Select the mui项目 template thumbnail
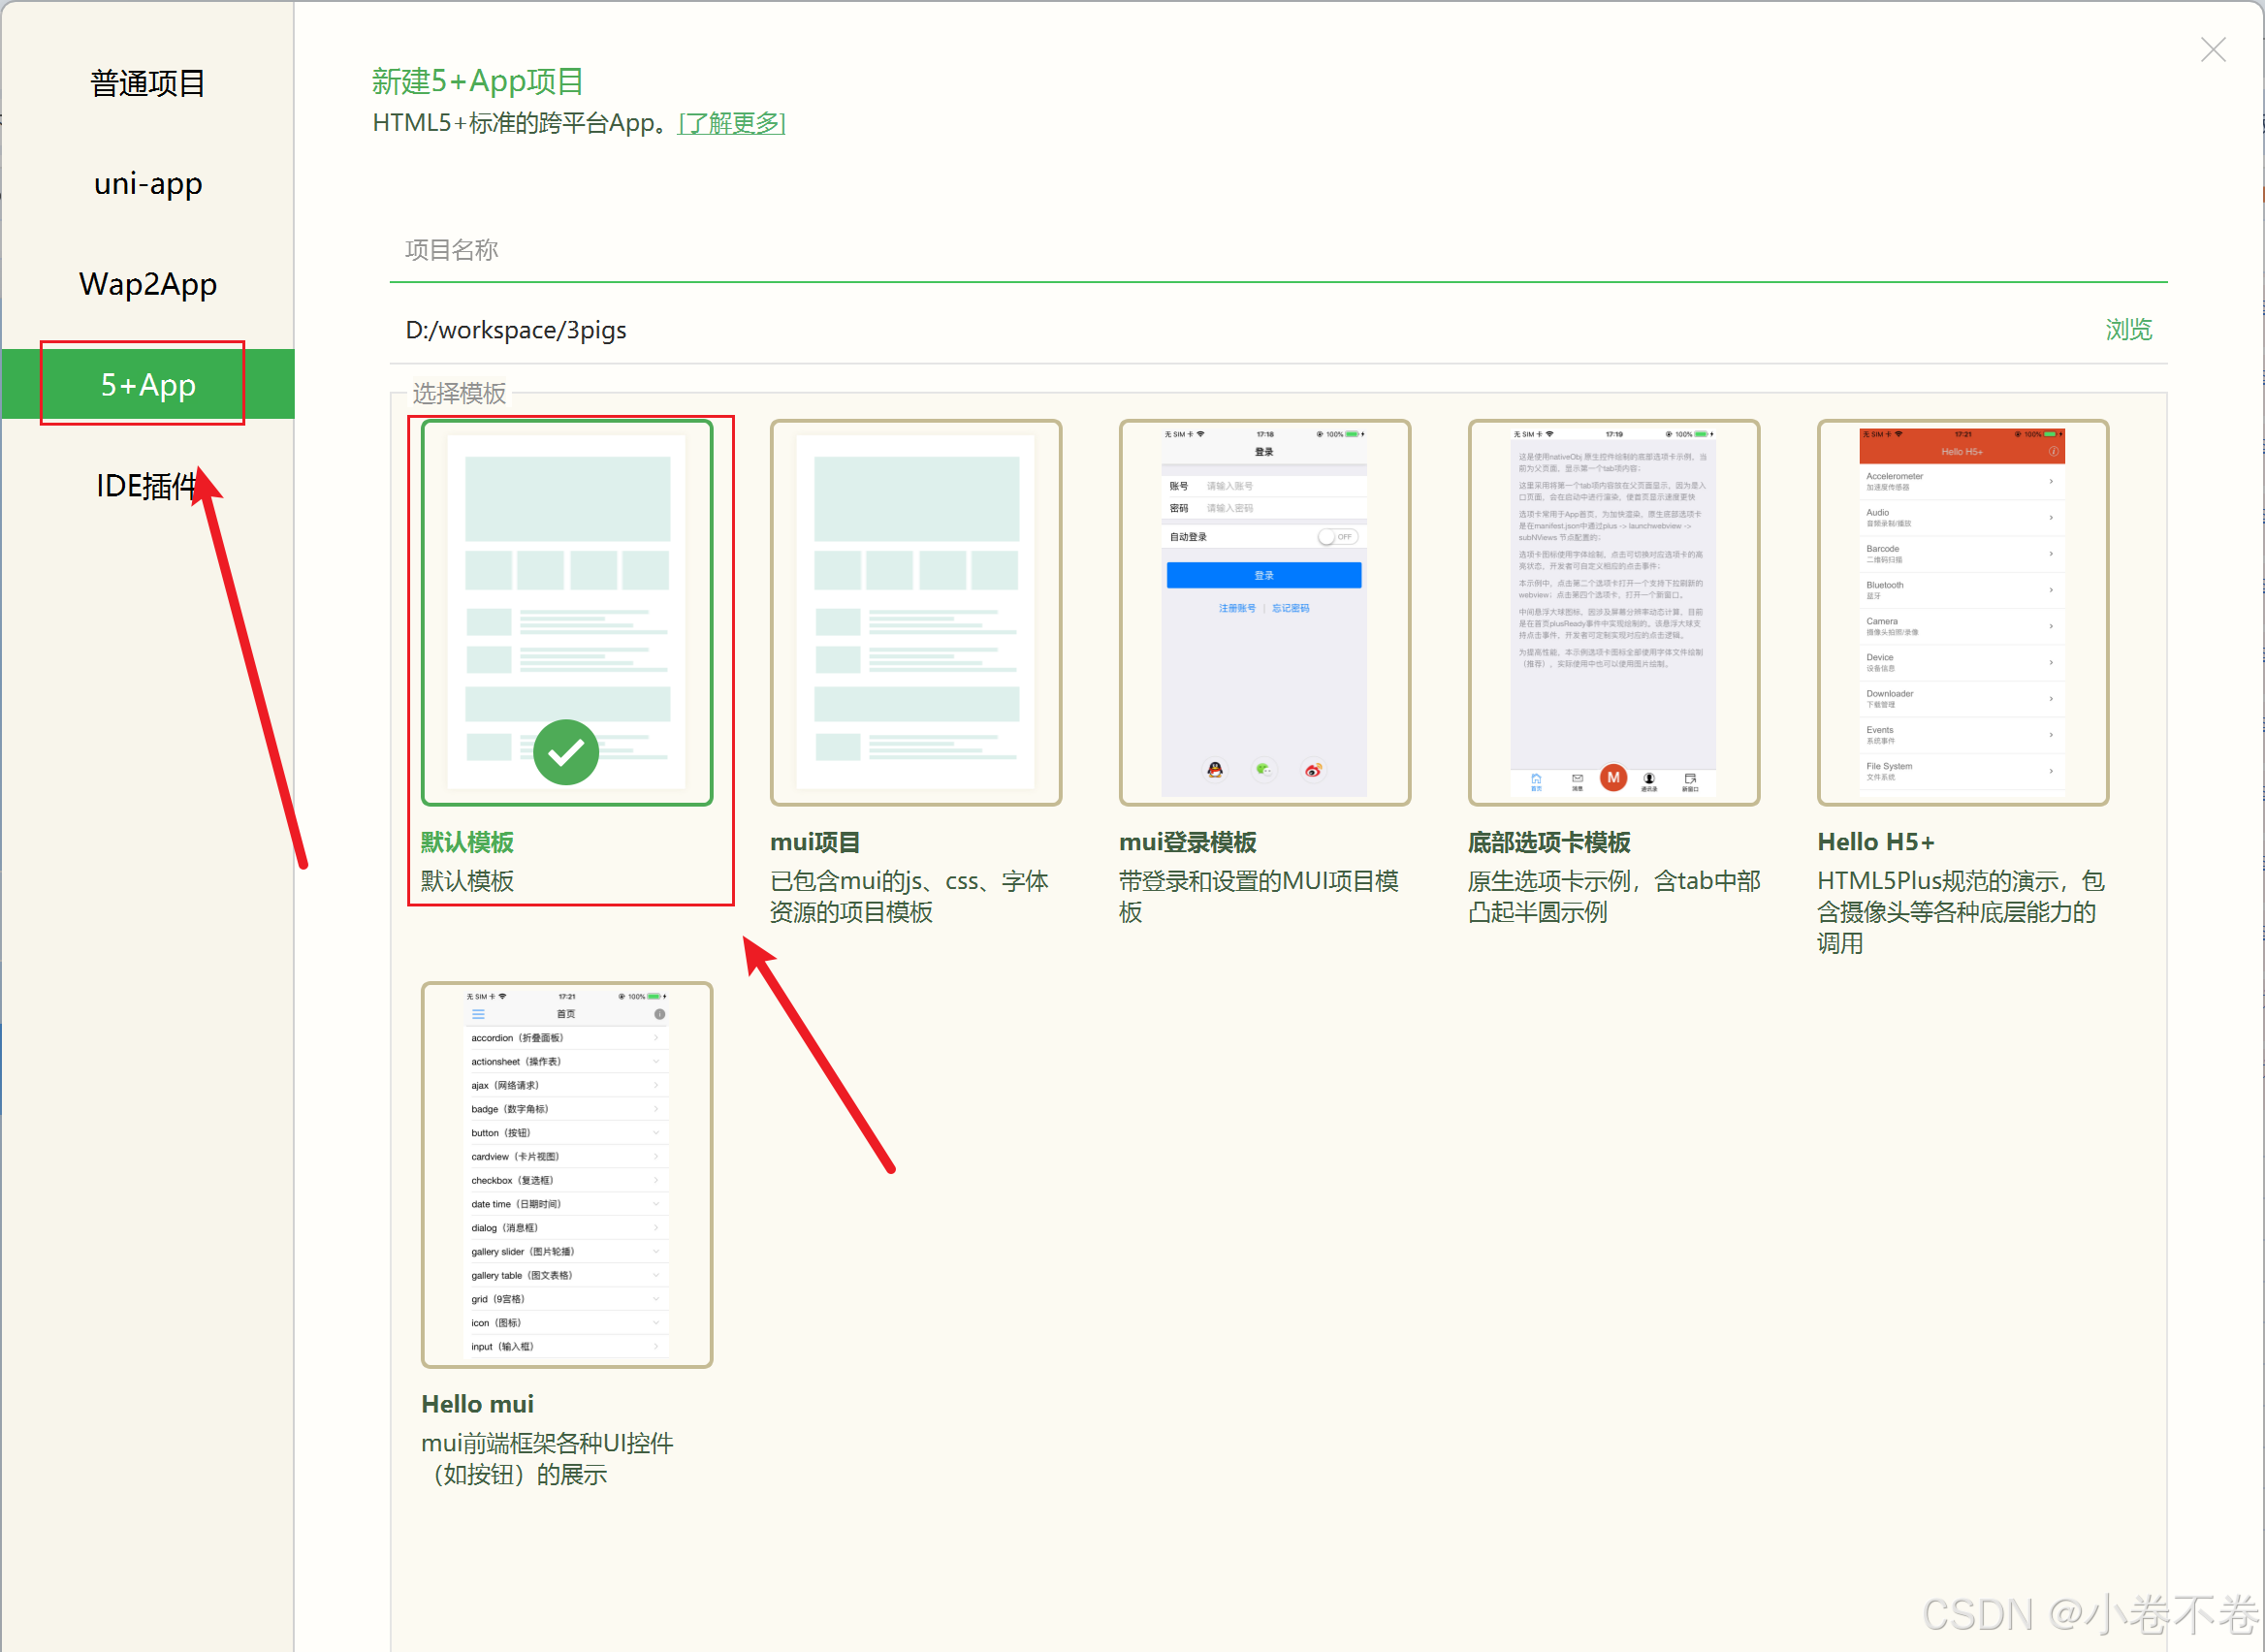Screen dimensions: 2265x1652 click(x=915, y=612)
